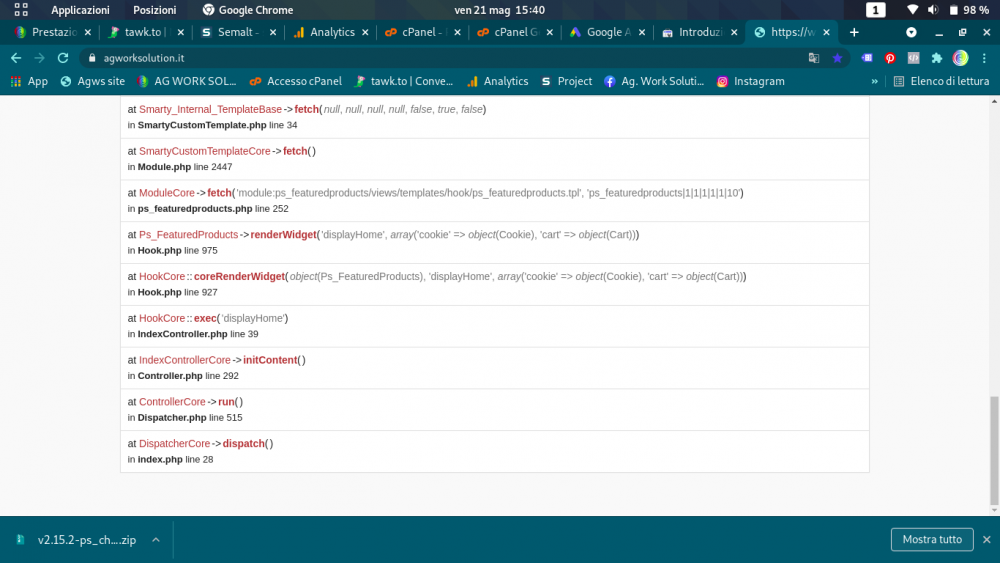Open the extensions puzzle icon
1000x563 pixels.
click(x=937, y=58)
